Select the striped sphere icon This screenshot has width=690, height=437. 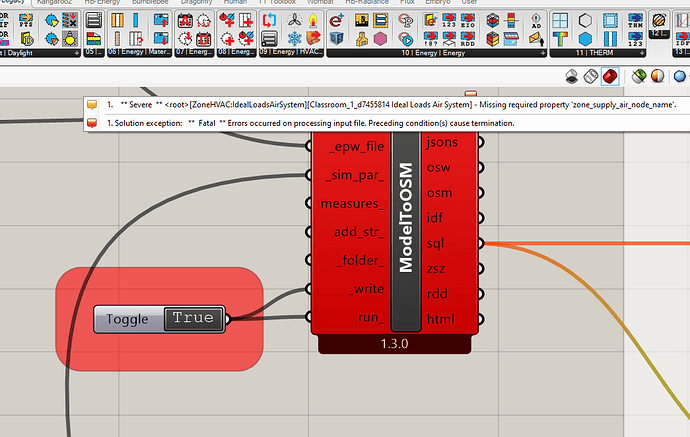(x=659, y=20)
